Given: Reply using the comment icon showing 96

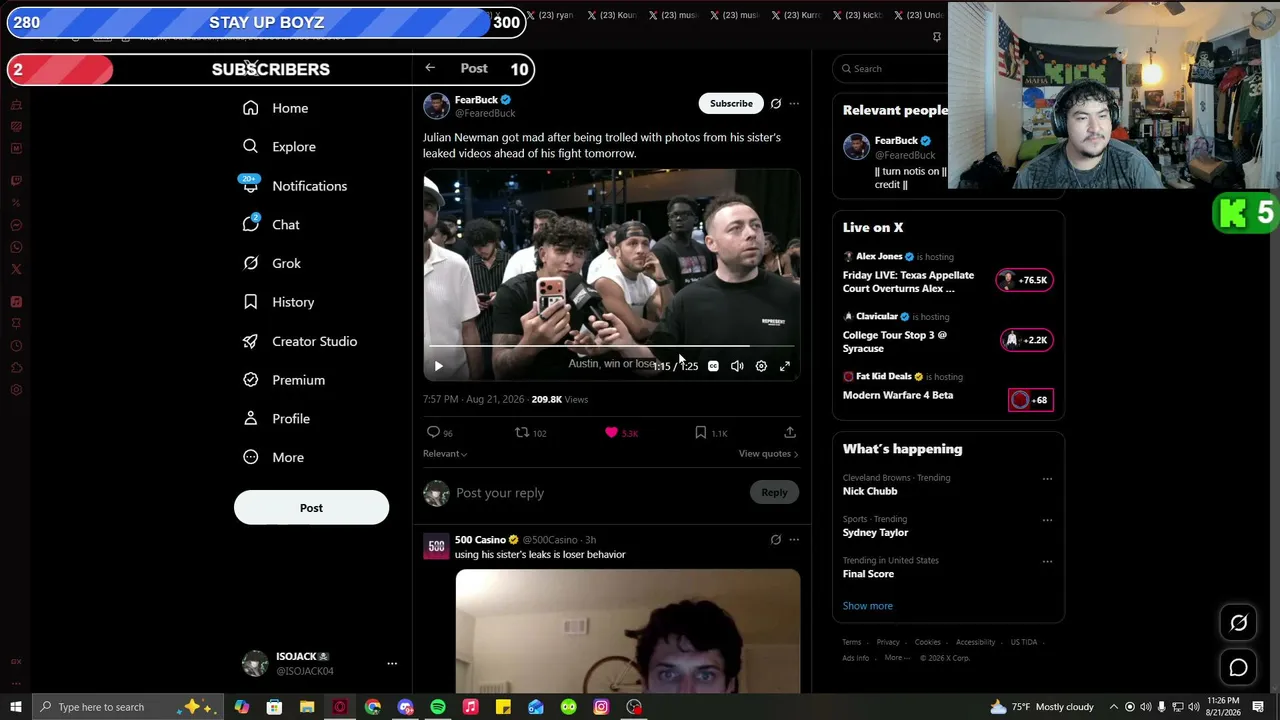Looking at the screenshot, I should (440, 433).
